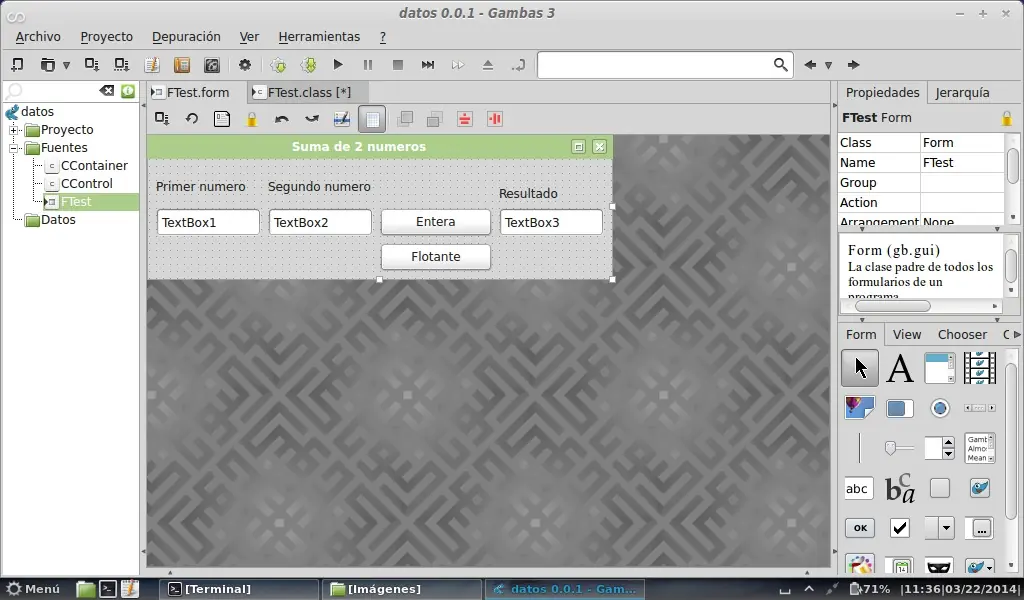Select the OK Button control in toolbox
The image size is (1024, 600).
pos(860,528)
